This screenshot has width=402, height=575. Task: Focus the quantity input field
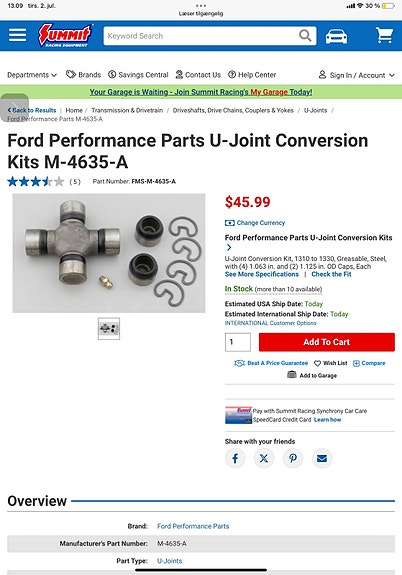pyautogui.click(x=238, y=342)
